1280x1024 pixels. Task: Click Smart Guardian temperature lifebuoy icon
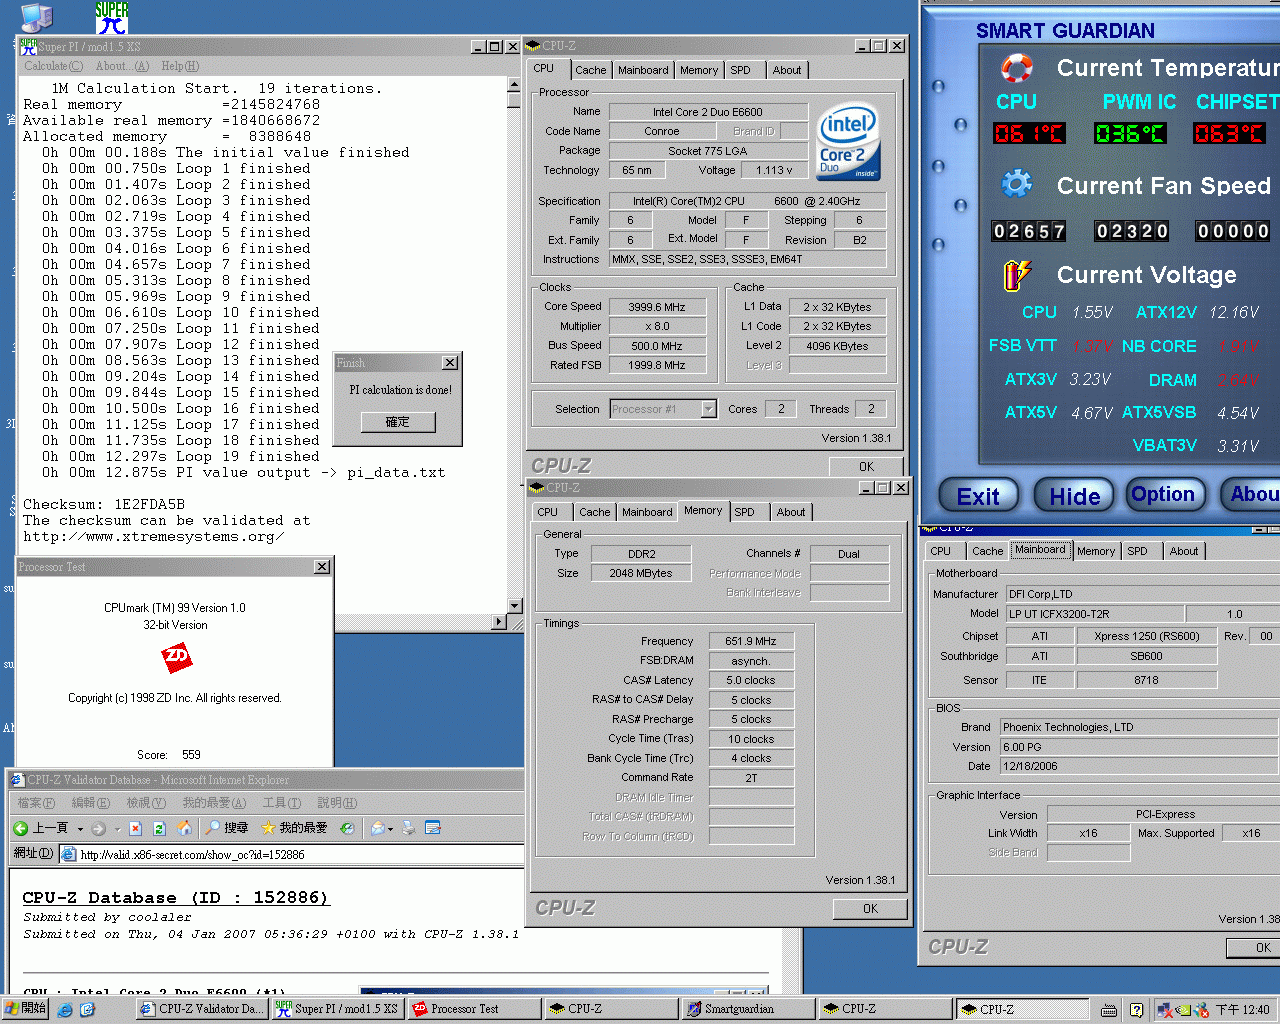(x=1017, y=68)
